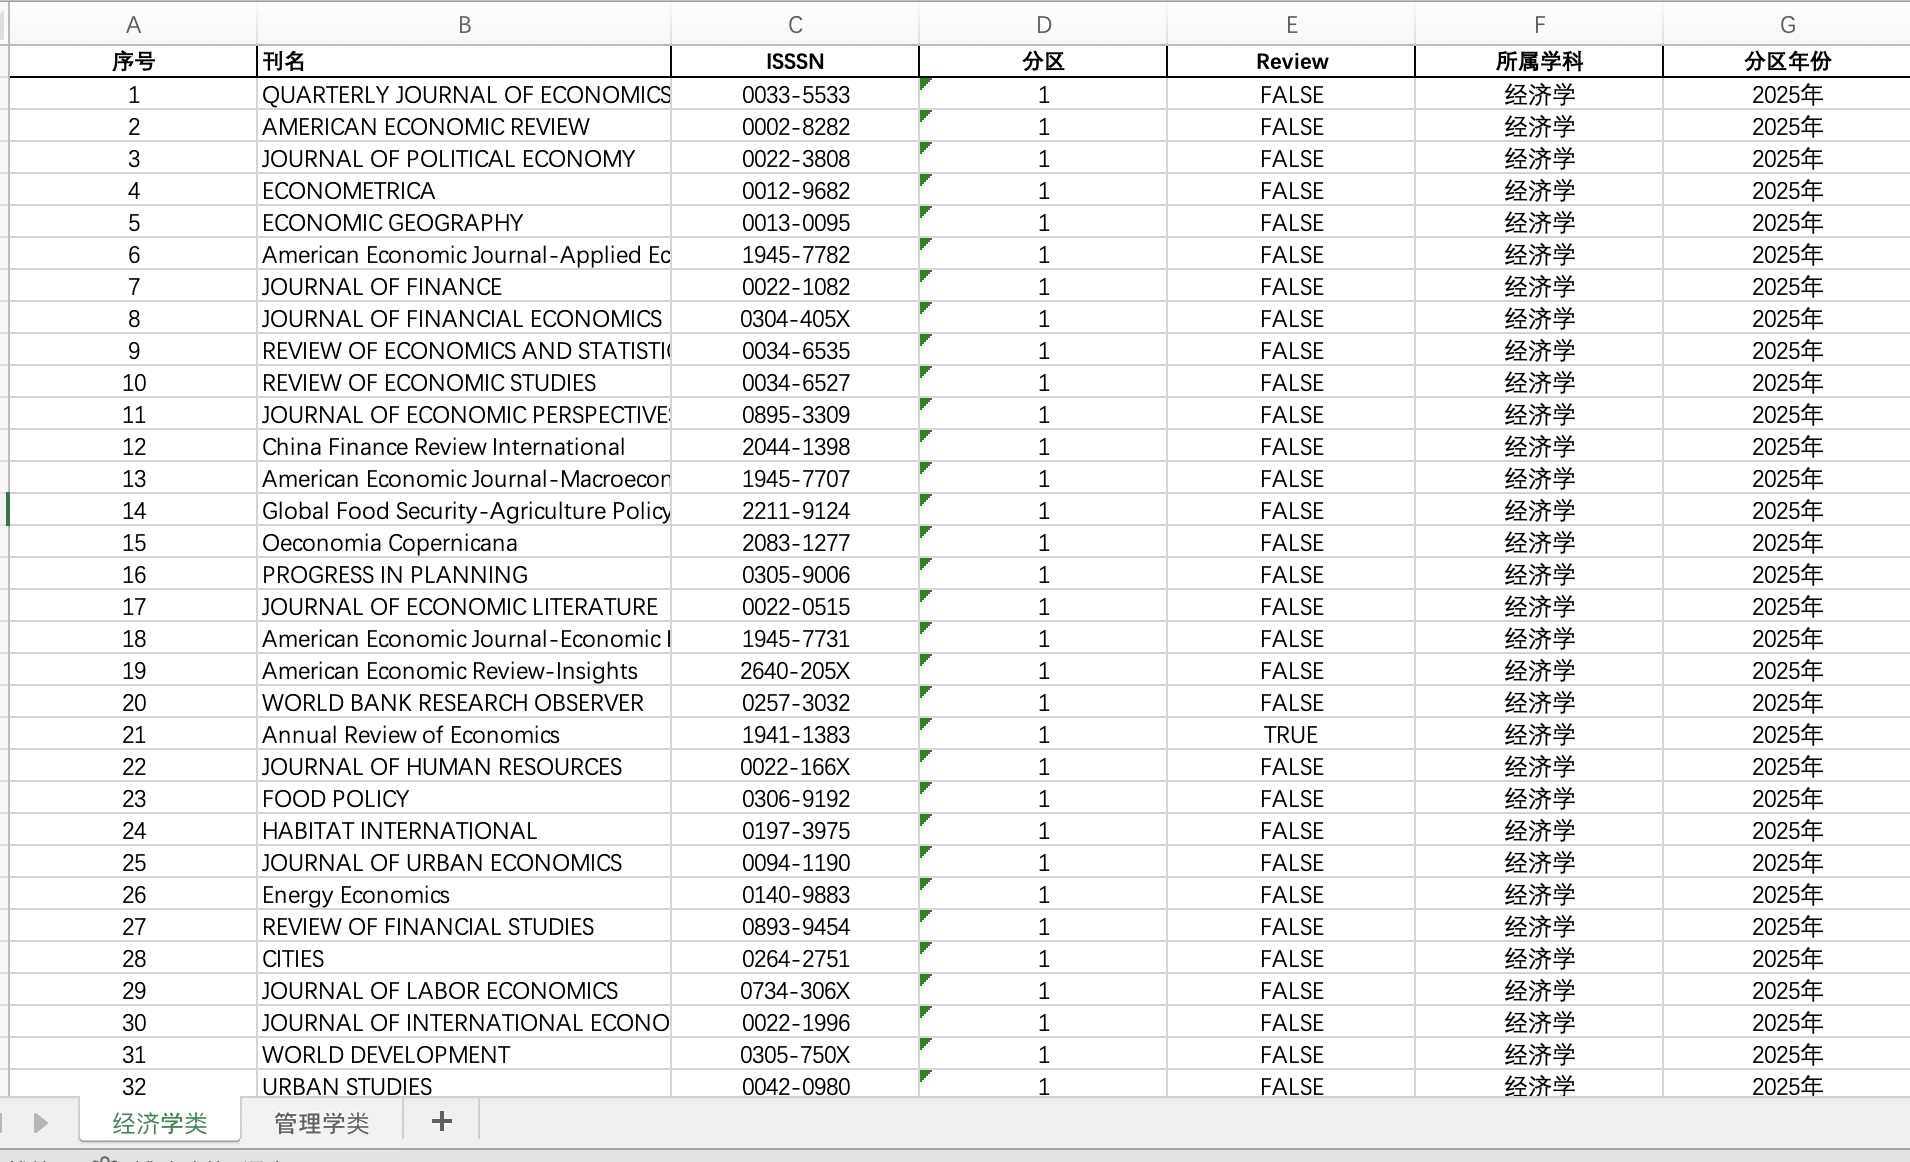Viewport: 1910px width, 1162px height.
Task: Select the American Economic Review-Insights cell
Action: pyautogui.click(x=464, y=670)
